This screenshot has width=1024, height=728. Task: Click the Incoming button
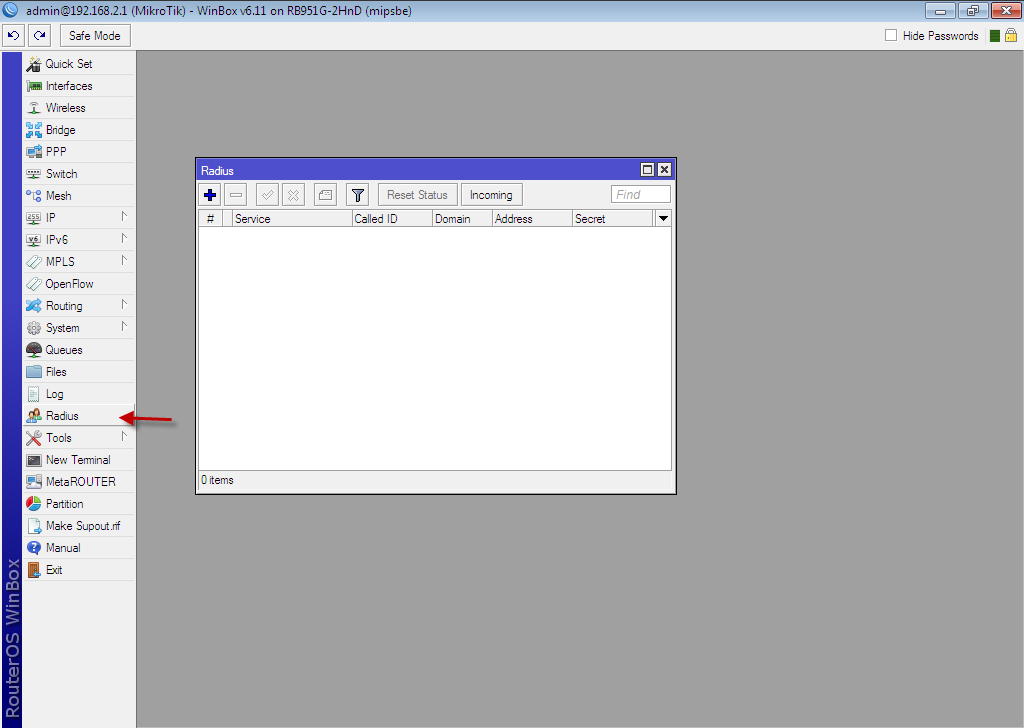pyautogui.click(x=491, y=195)
